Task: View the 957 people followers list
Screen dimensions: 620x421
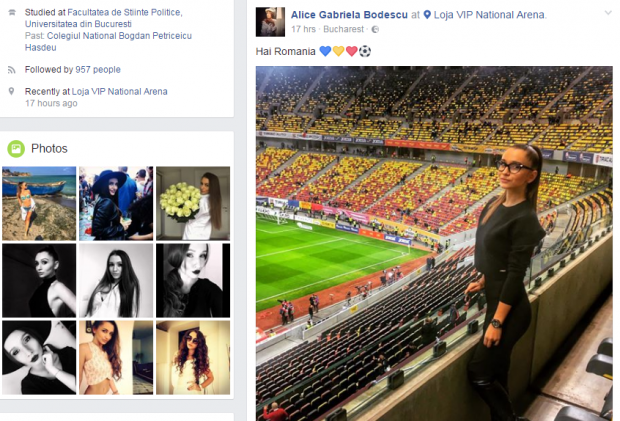Action: [x=98, y=70]
